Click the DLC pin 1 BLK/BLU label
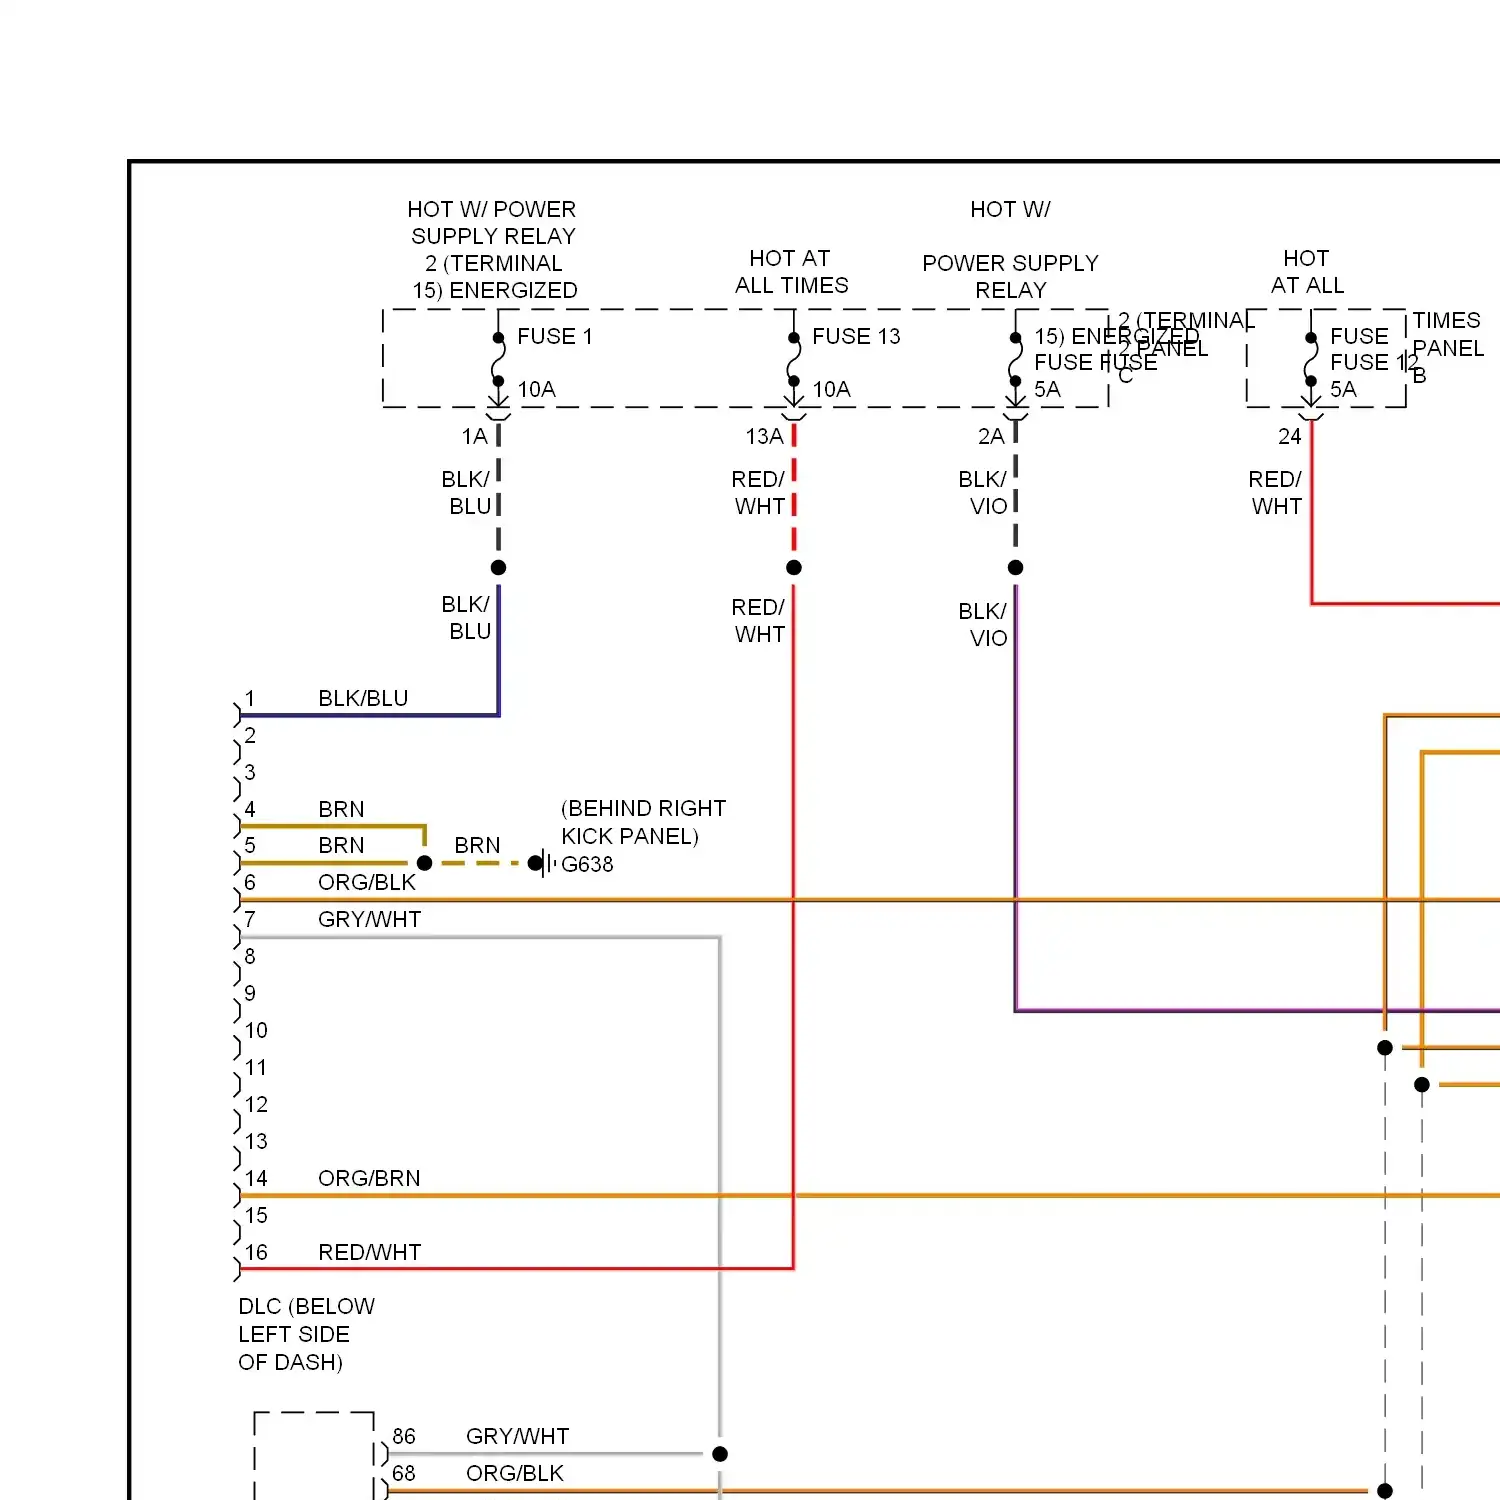Viewport: 1500px width, 1500px height. pyautogui.click(x=363, y=699)
